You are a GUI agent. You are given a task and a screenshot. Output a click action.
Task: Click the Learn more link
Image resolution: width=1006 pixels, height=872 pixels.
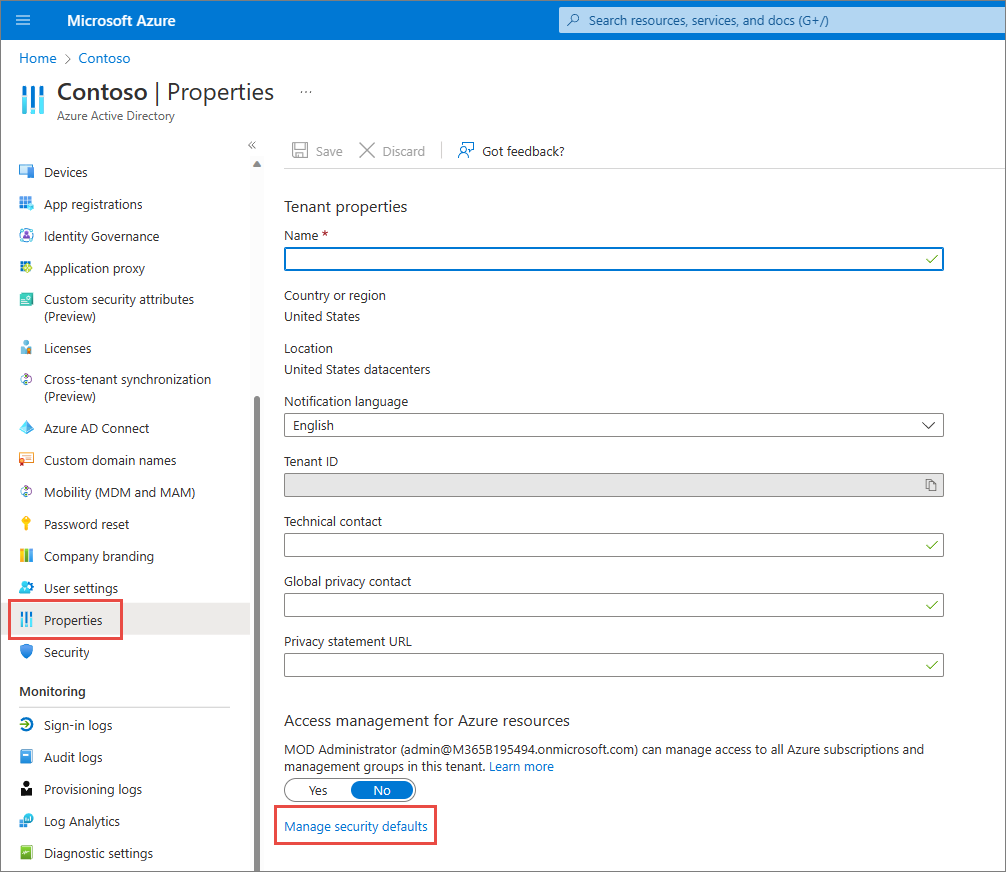(x=521, y=766)
